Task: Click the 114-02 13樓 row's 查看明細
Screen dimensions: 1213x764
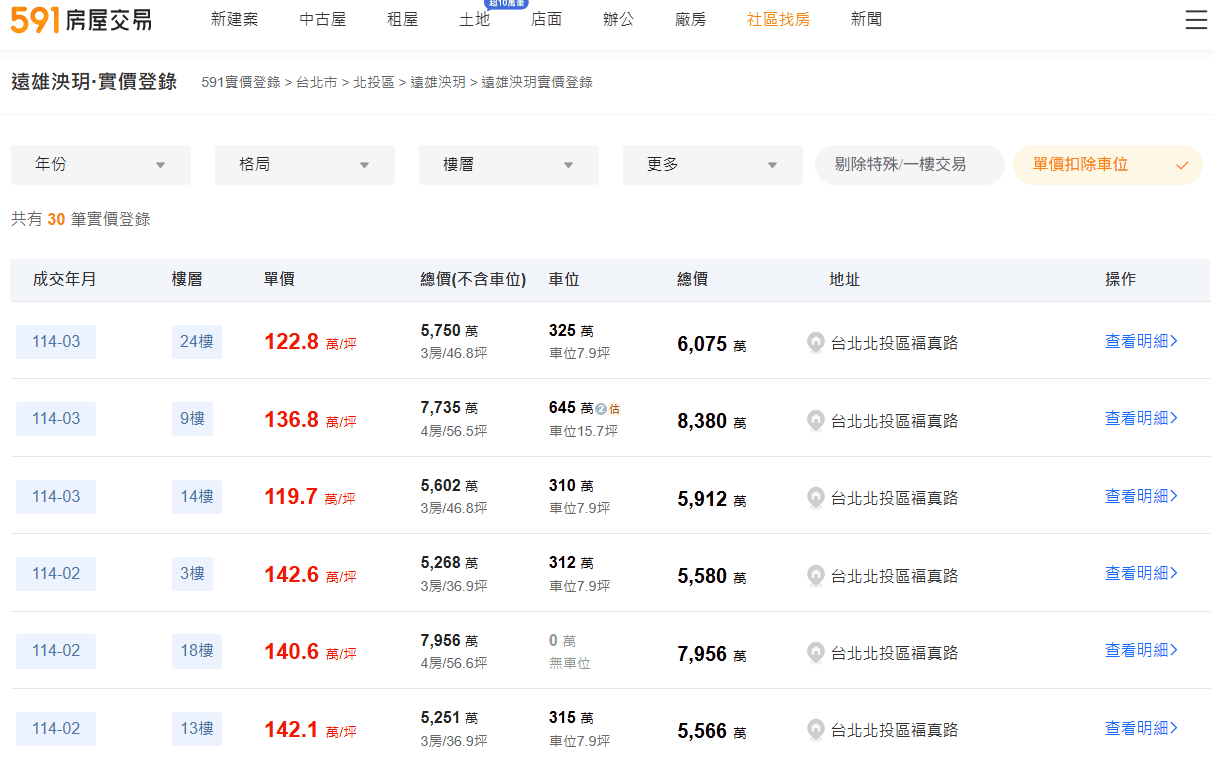Action: [1141, 728]
